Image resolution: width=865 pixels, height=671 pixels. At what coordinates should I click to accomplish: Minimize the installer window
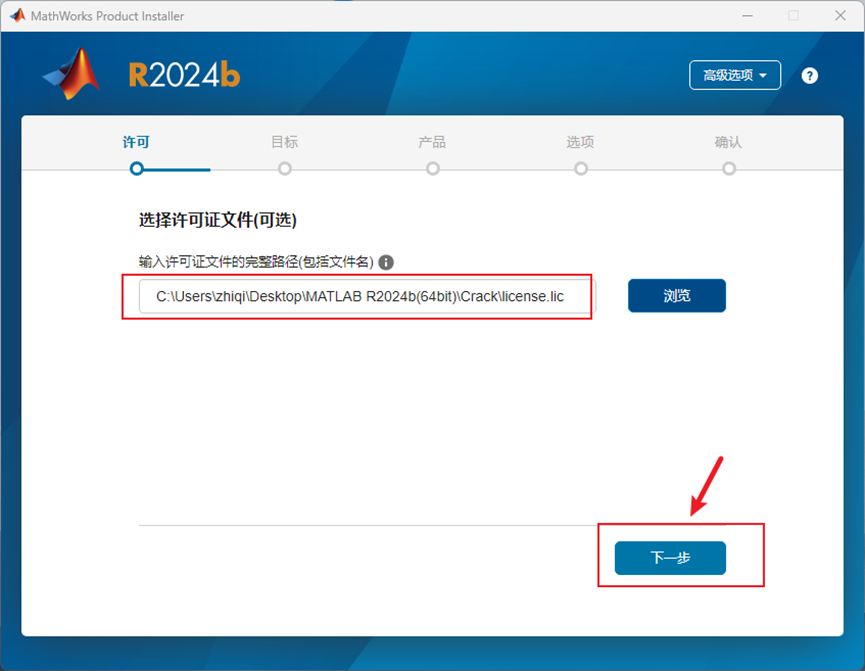coord(747,15)
